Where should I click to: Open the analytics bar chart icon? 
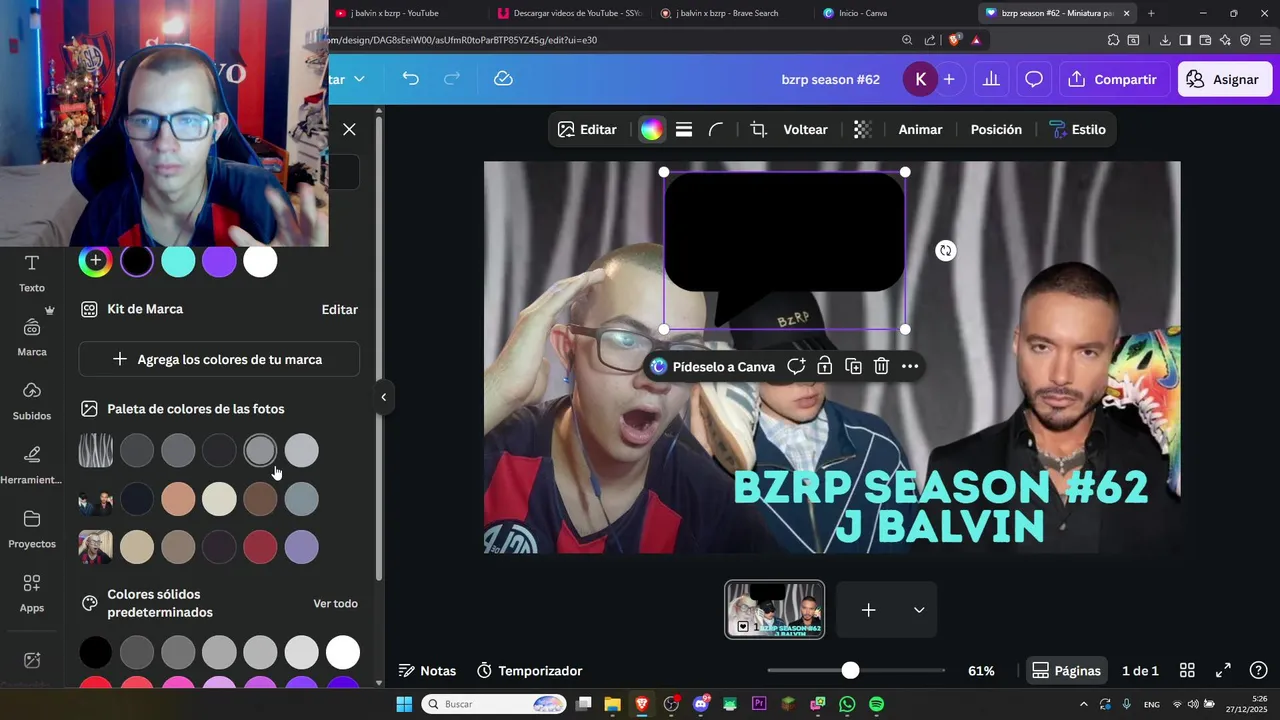991,79
